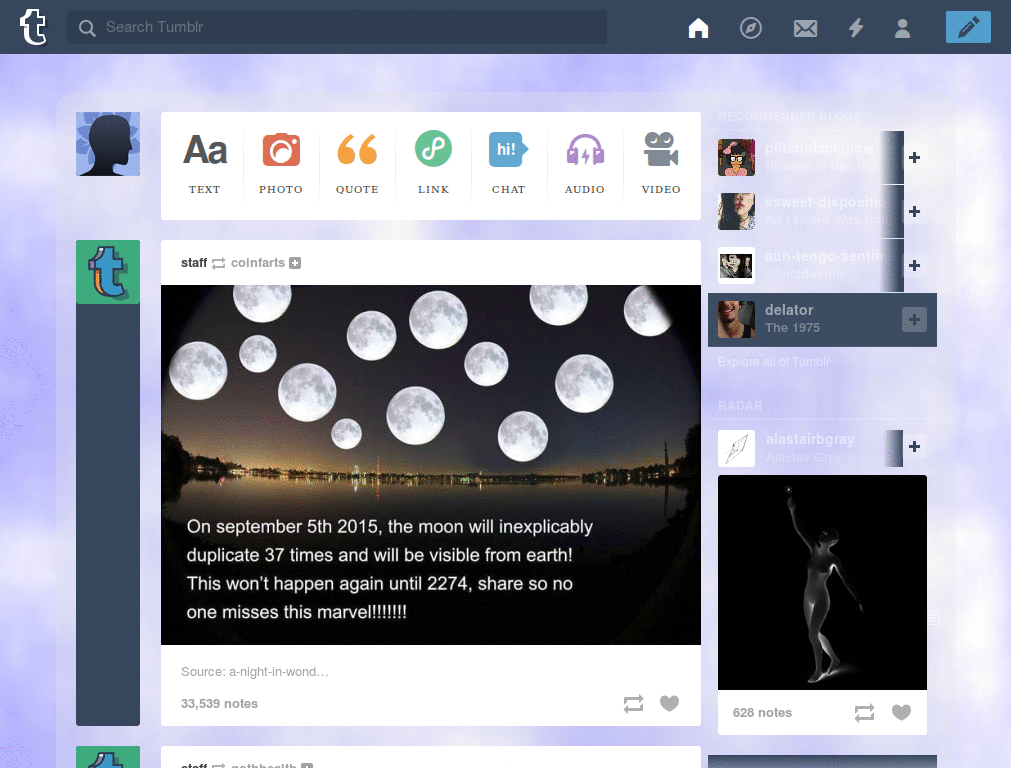Screen dimensions: 1024x768
Task: Click the alastairbgray avatar thumbnail
Action: pyautogui.click(x=736, y=448)
